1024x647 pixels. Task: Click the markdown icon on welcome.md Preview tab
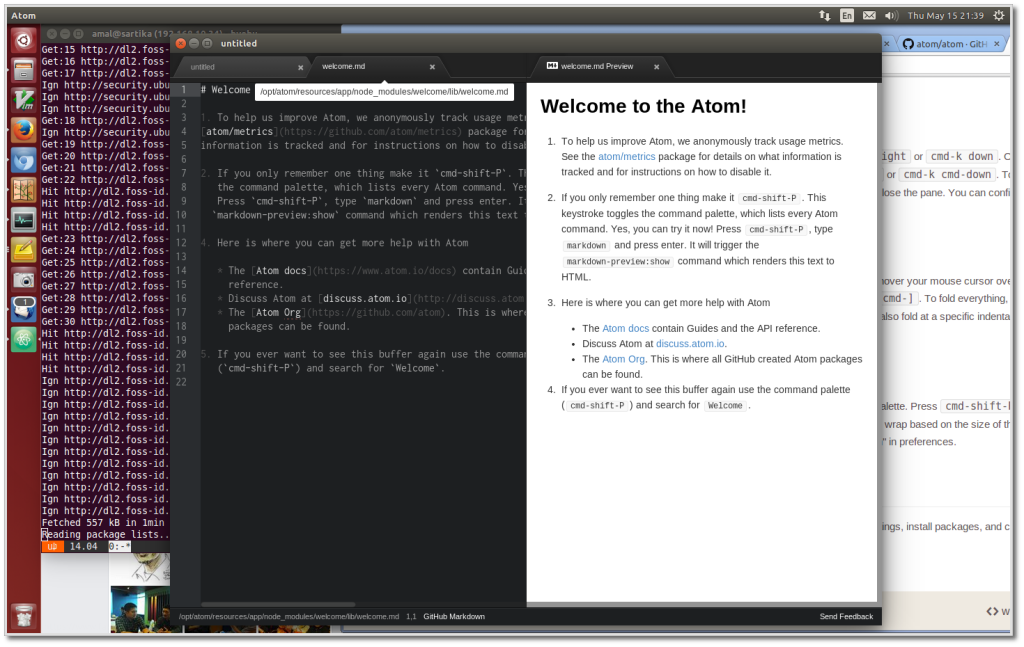(552, 66)
